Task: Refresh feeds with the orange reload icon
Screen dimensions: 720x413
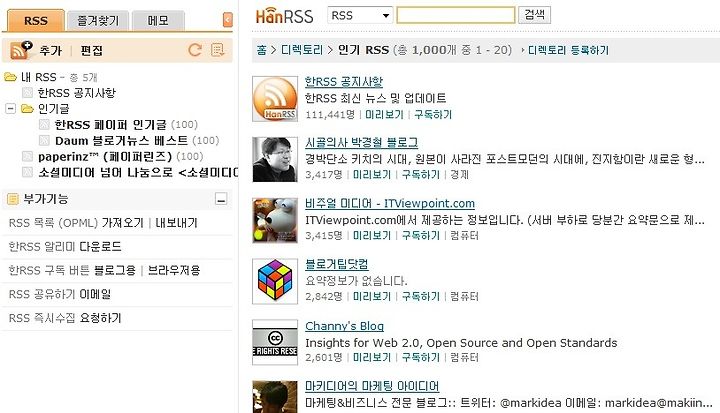Action: click(x=195, y=50)
